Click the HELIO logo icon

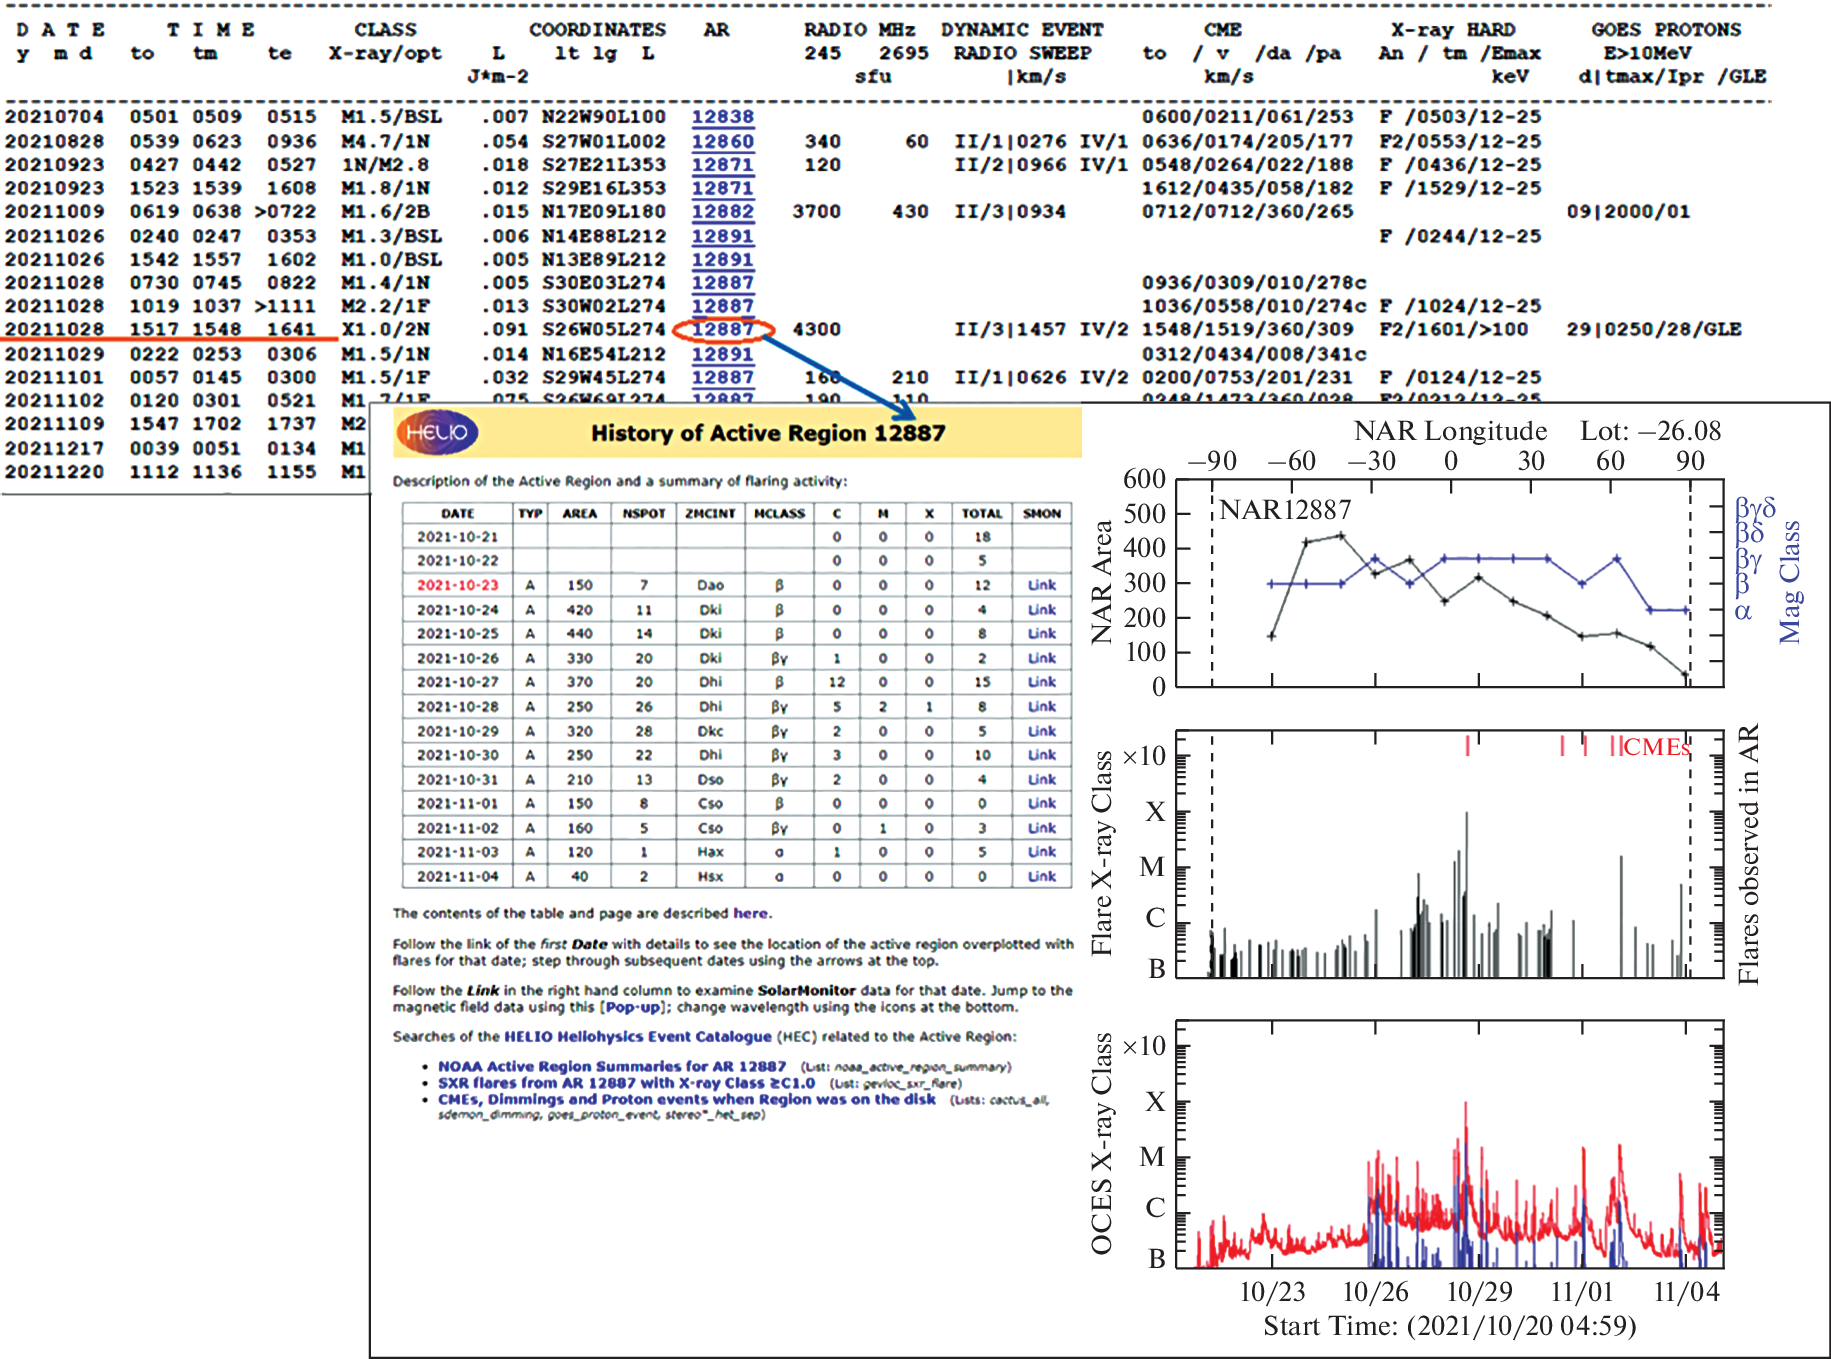[x=437, y=433]
